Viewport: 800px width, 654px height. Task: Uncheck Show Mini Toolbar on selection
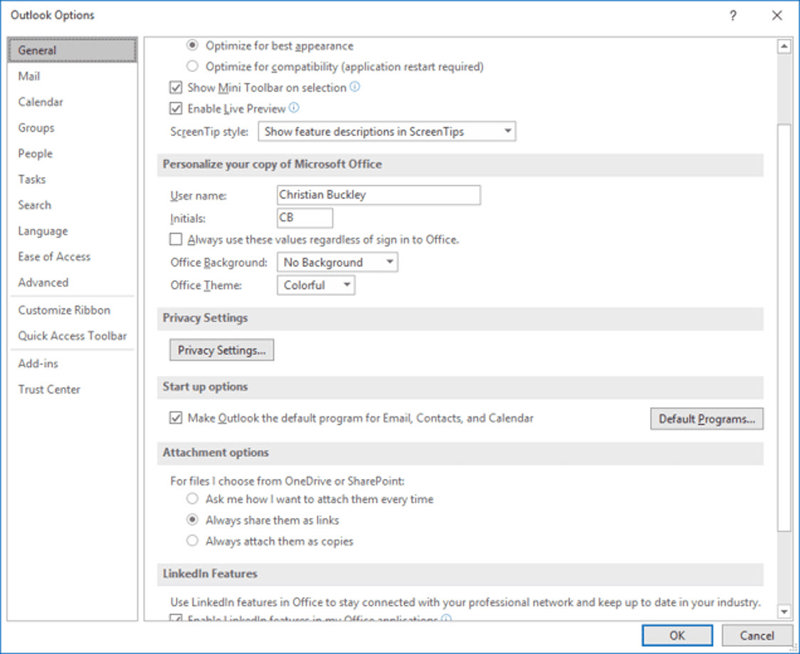177,88
